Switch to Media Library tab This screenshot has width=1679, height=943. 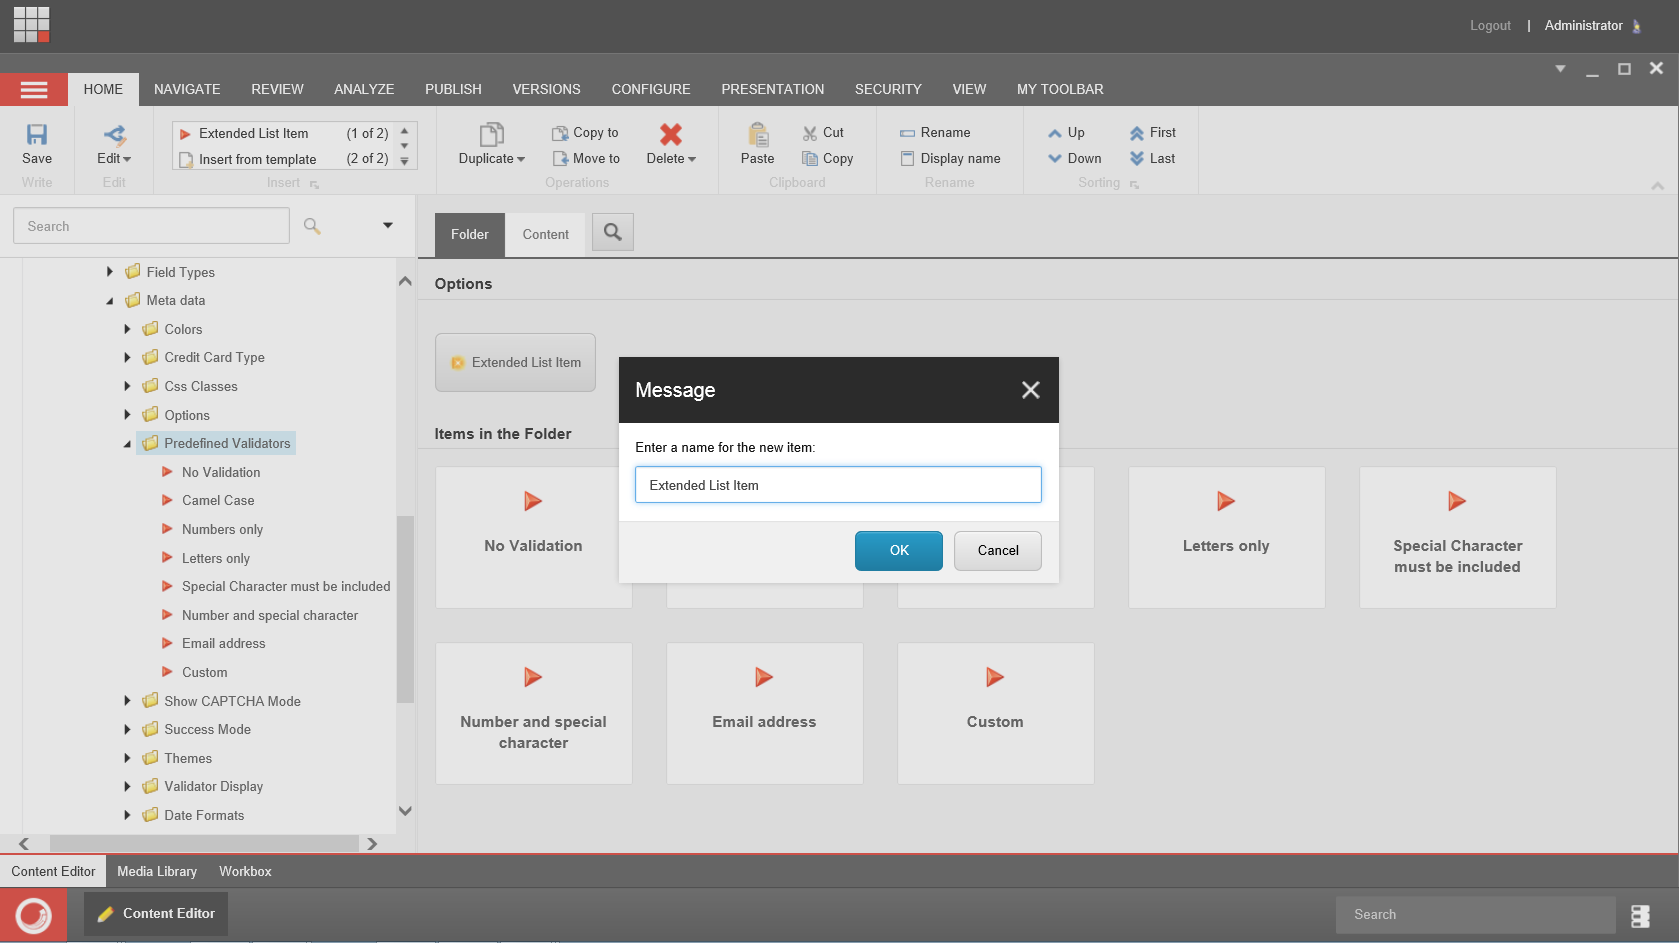[x=157, y=871]
